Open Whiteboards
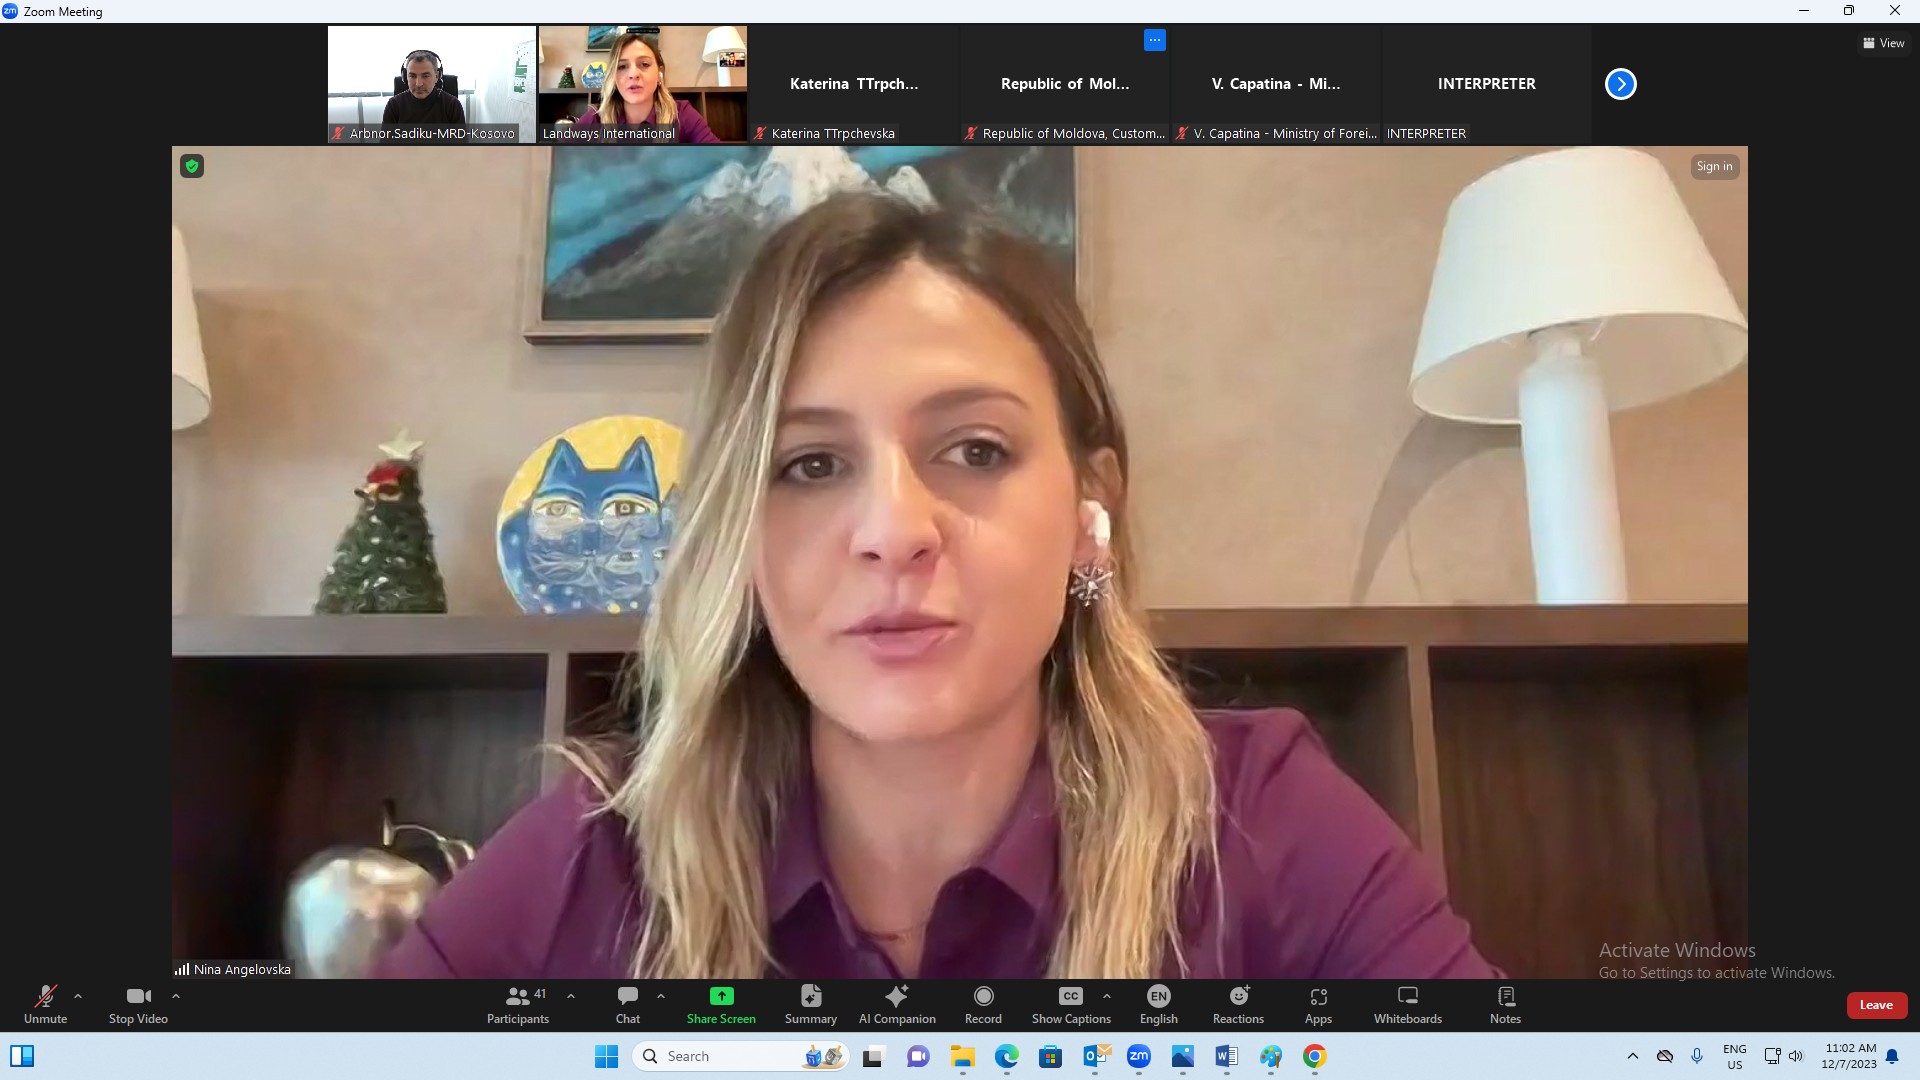Screen dimensions: 1920x1080 tap(1407, 1004)
